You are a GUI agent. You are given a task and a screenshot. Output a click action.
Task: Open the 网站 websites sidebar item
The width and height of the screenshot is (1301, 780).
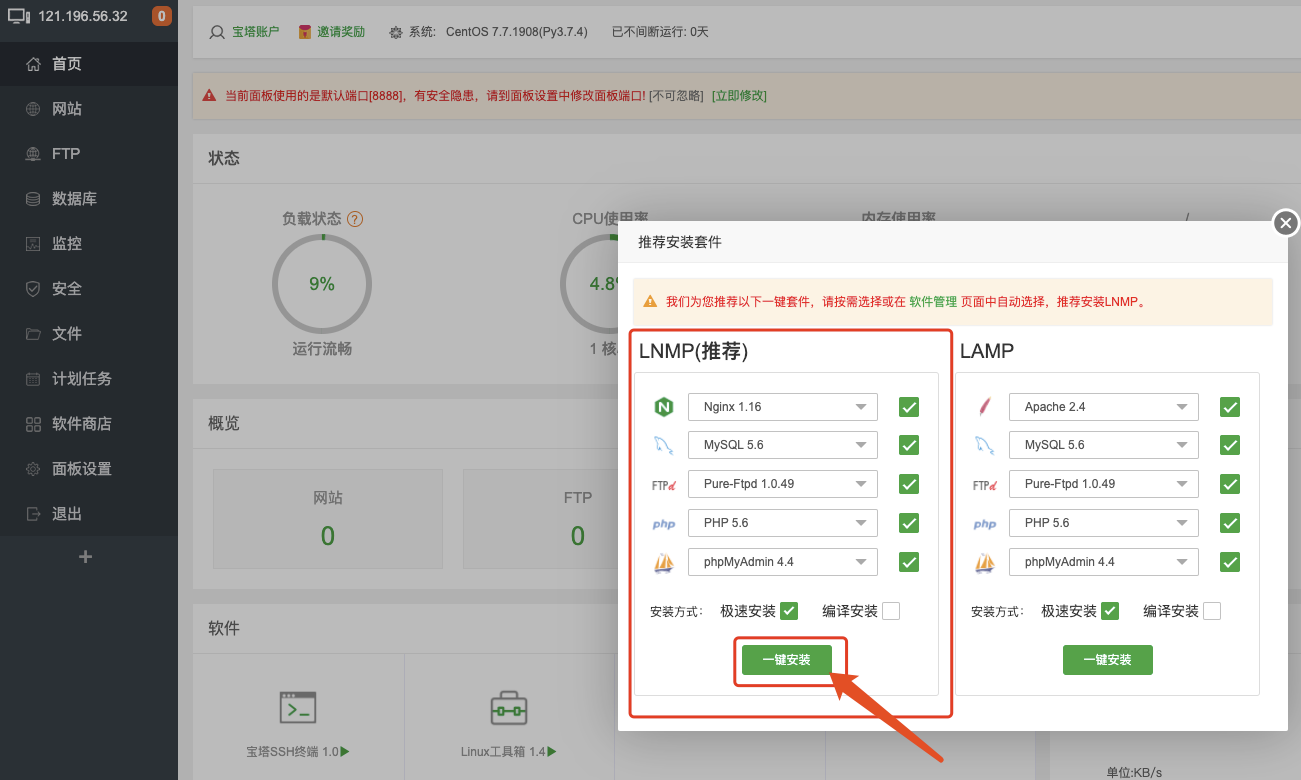tap(89, 109)
